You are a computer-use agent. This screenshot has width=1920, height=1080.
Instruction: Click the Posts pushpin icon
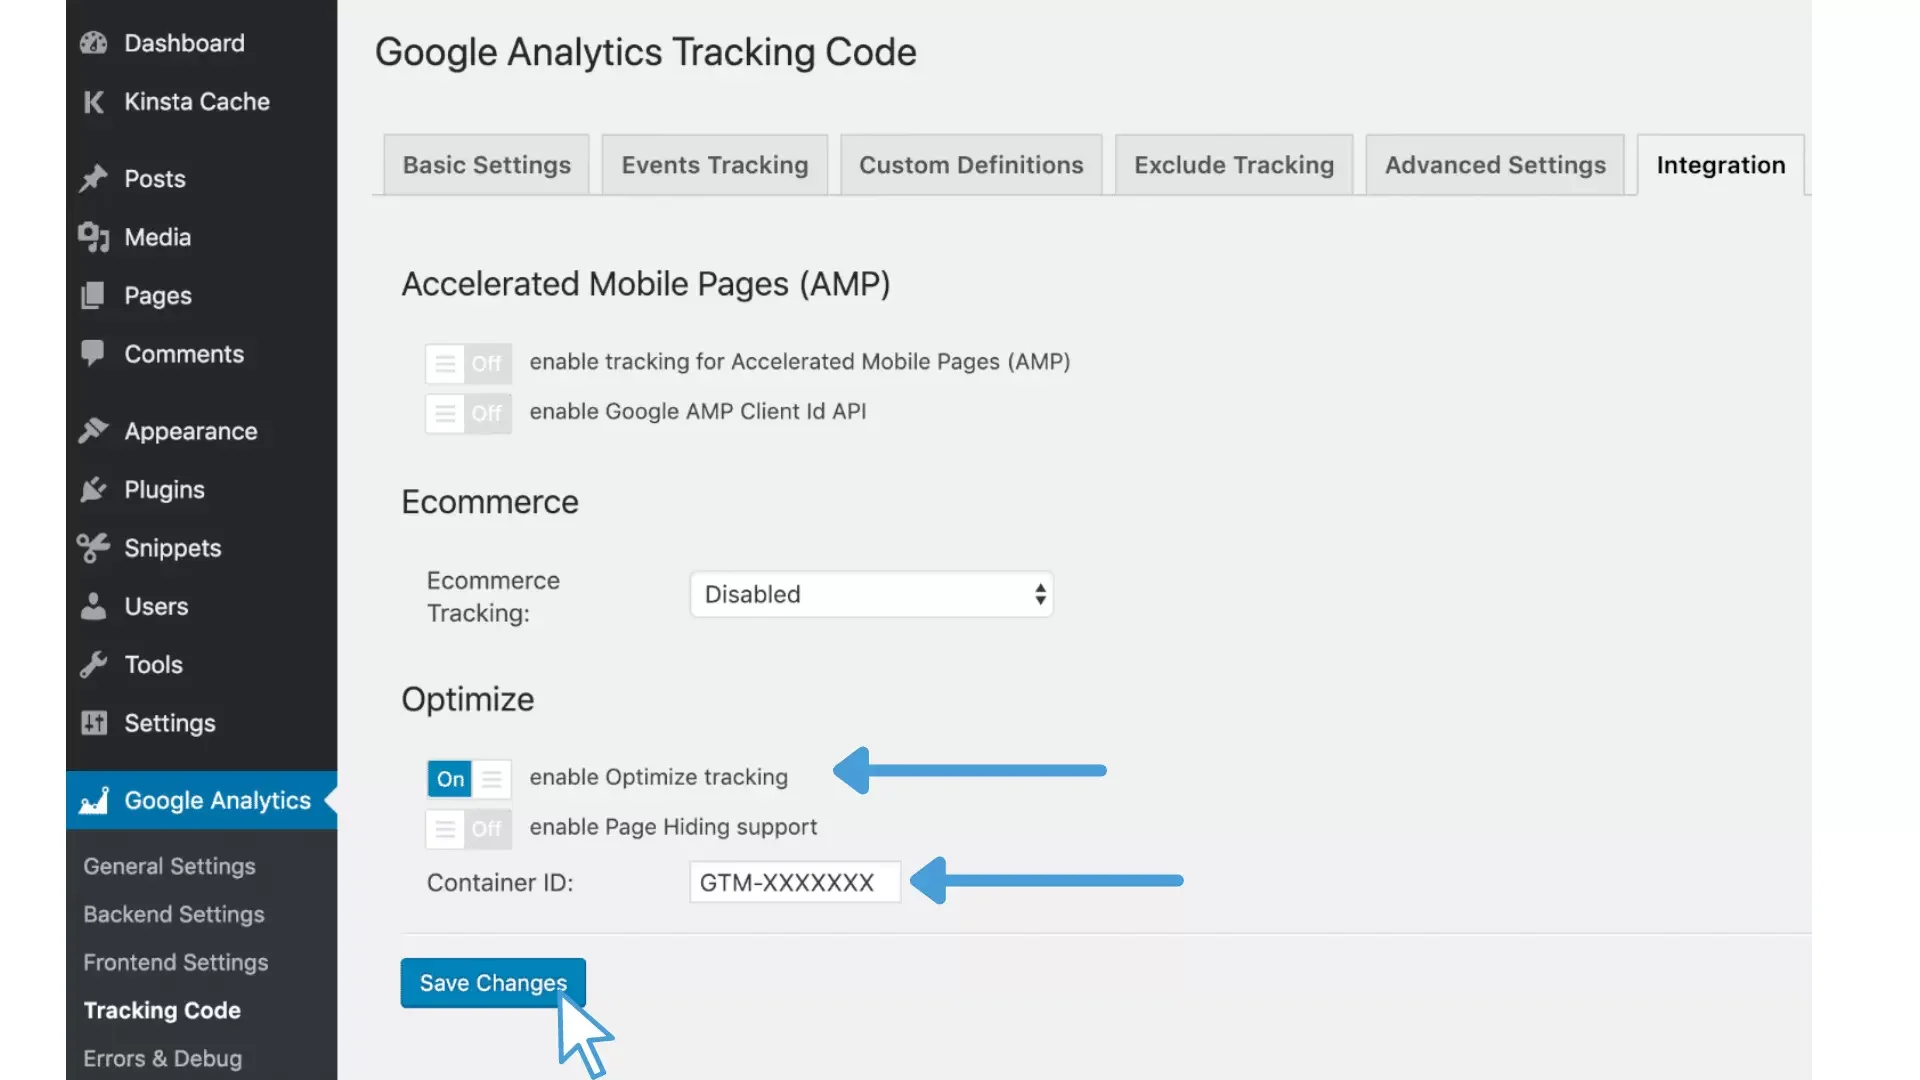pos(93,179)
